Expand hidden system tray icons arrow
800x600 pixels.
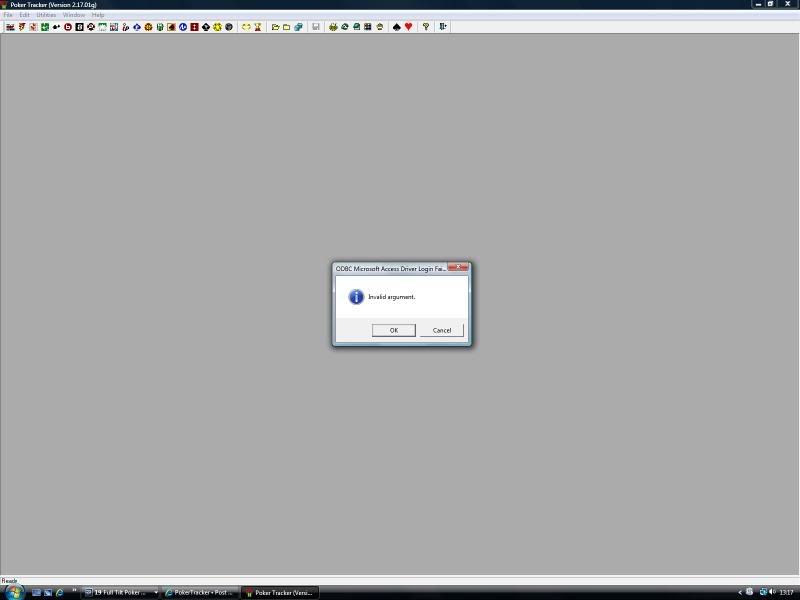740,592
